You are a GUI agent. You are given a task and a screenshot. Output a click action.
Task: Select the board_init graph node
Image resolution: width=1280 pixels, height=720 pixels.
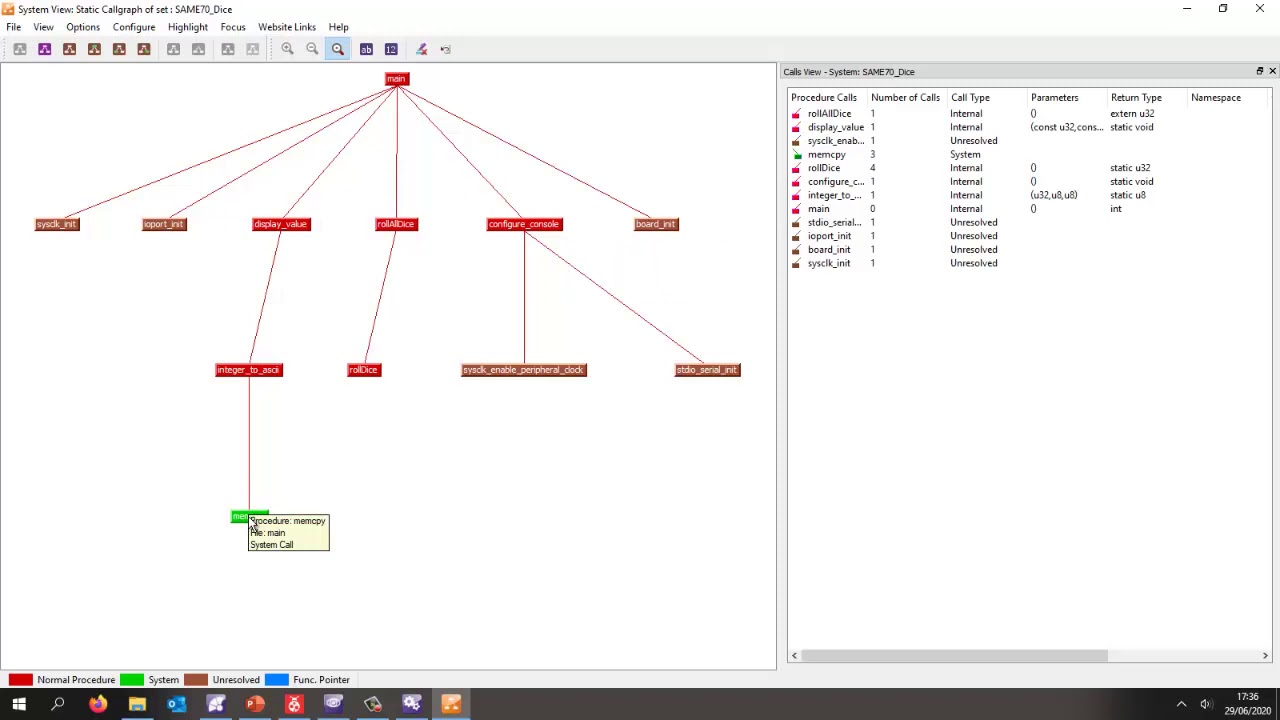point(656,224)
